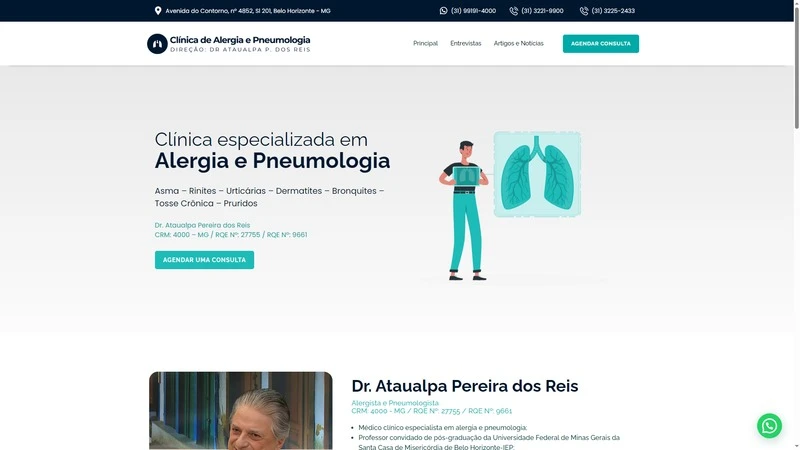Open the Avenida do Contorno address link
Image resolution: width=800 pixels, height=450 pixels.
pos(248,11)
